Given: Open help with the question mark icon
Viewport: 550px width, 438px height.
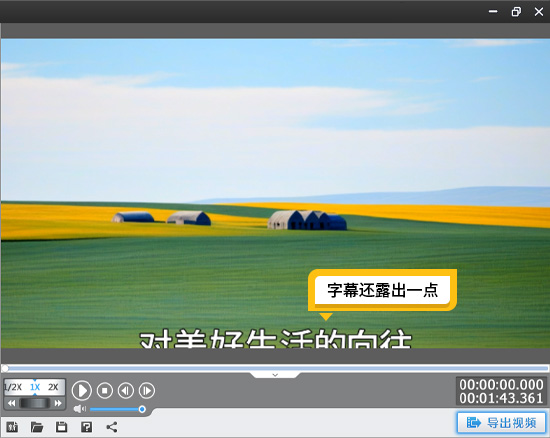Looking at the screenshot, I should point(86,427).
